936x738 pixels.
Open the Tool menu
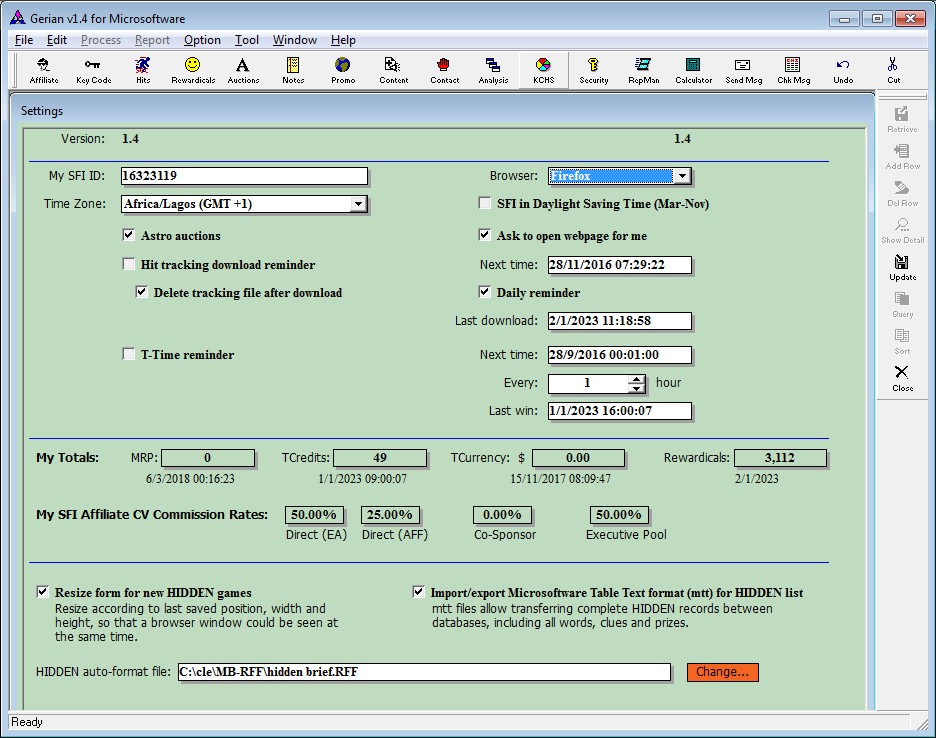click(247, 40)
